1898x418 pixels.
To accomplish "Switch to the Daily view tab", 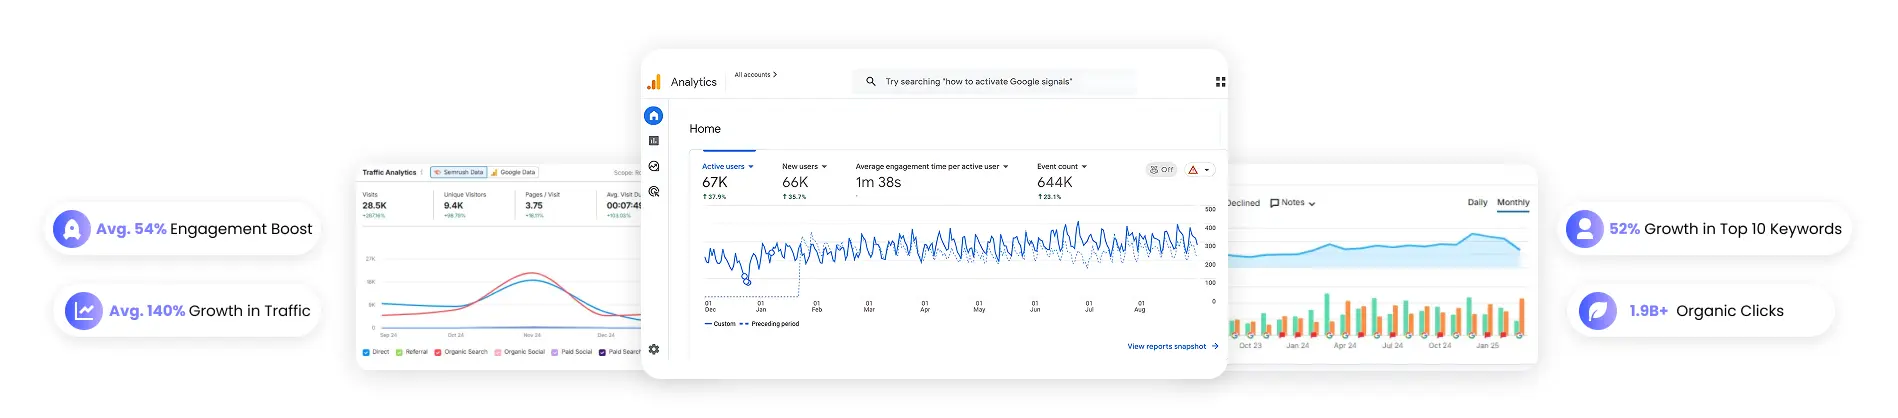I will click(1477, 202).
